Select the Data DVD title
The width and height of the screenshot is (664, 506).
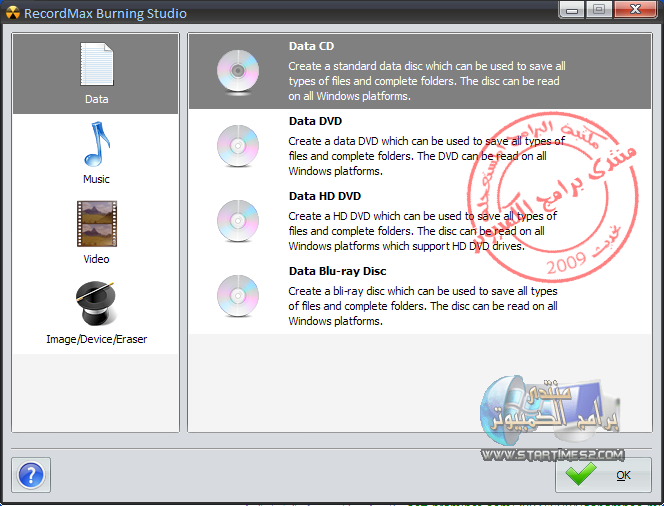click(x=315, y=121)
